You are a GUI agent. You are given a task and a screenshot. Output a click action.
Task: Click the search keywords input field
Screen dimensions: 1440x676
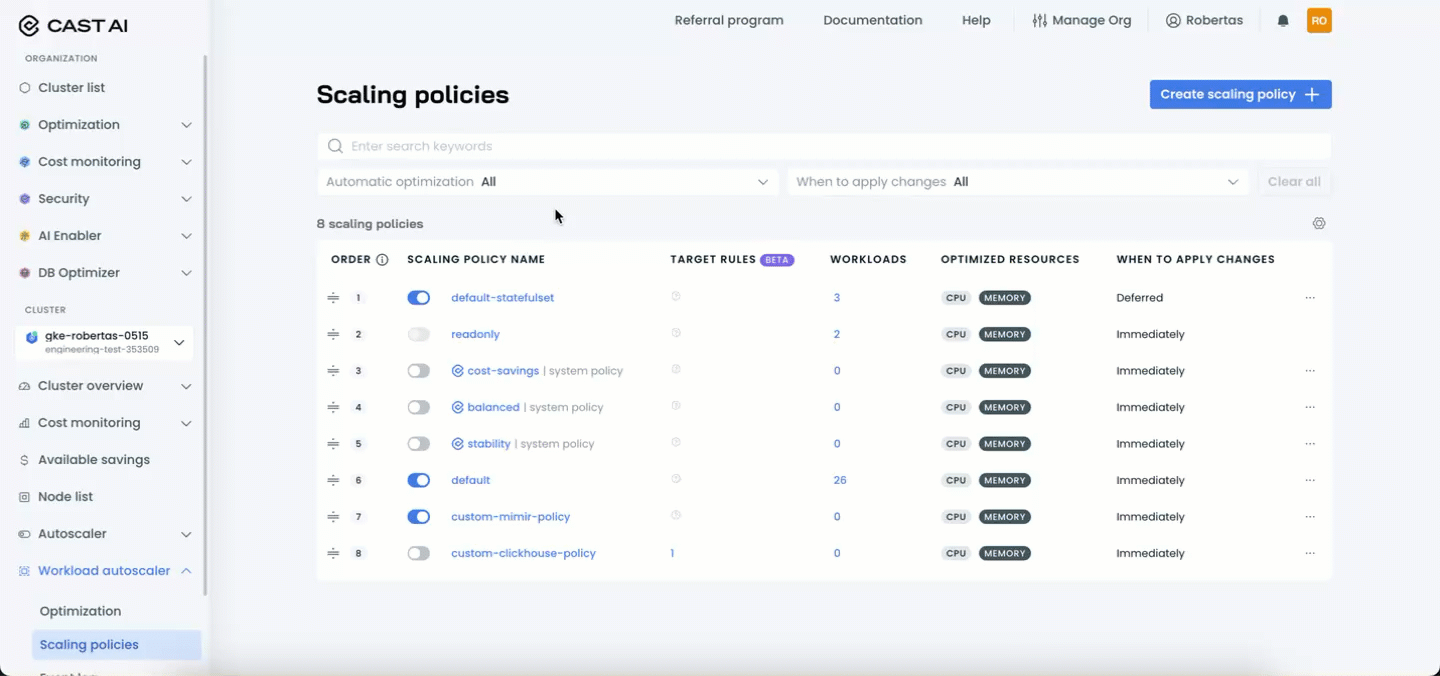click(824, 146)
